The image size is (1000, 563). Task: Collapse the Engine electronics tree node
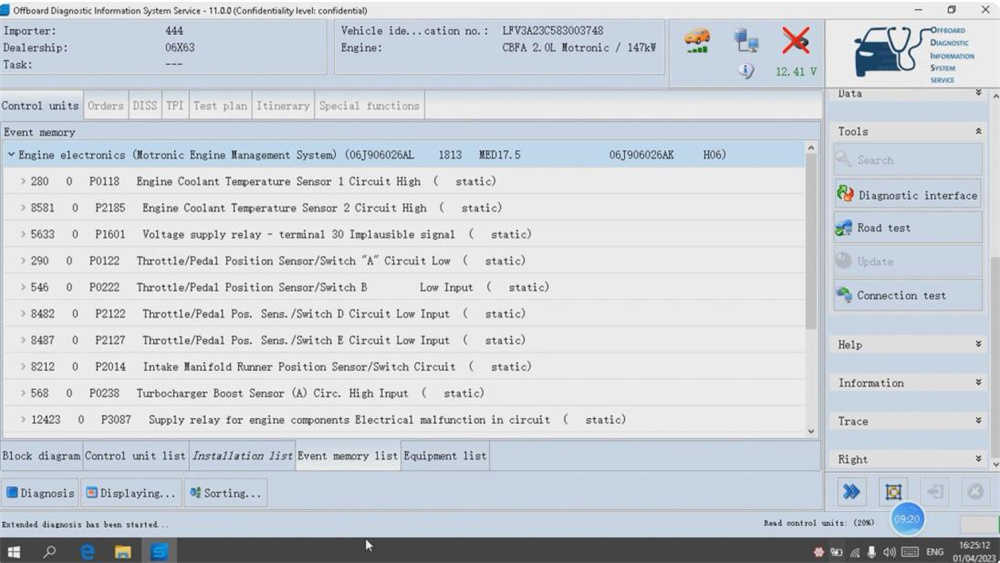[11, 155]
